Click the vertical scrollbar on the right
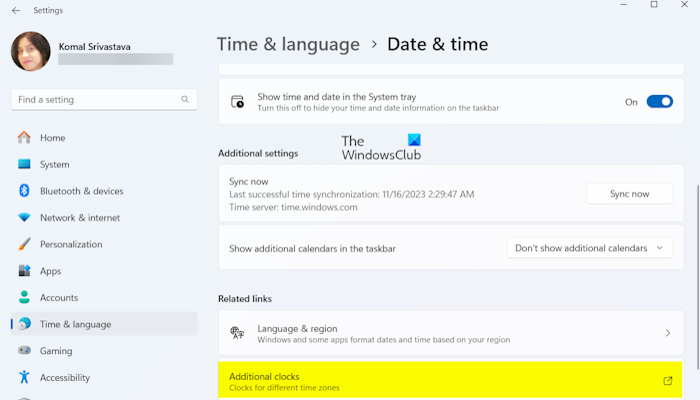700x400 pixels. (x=696, y=230)
